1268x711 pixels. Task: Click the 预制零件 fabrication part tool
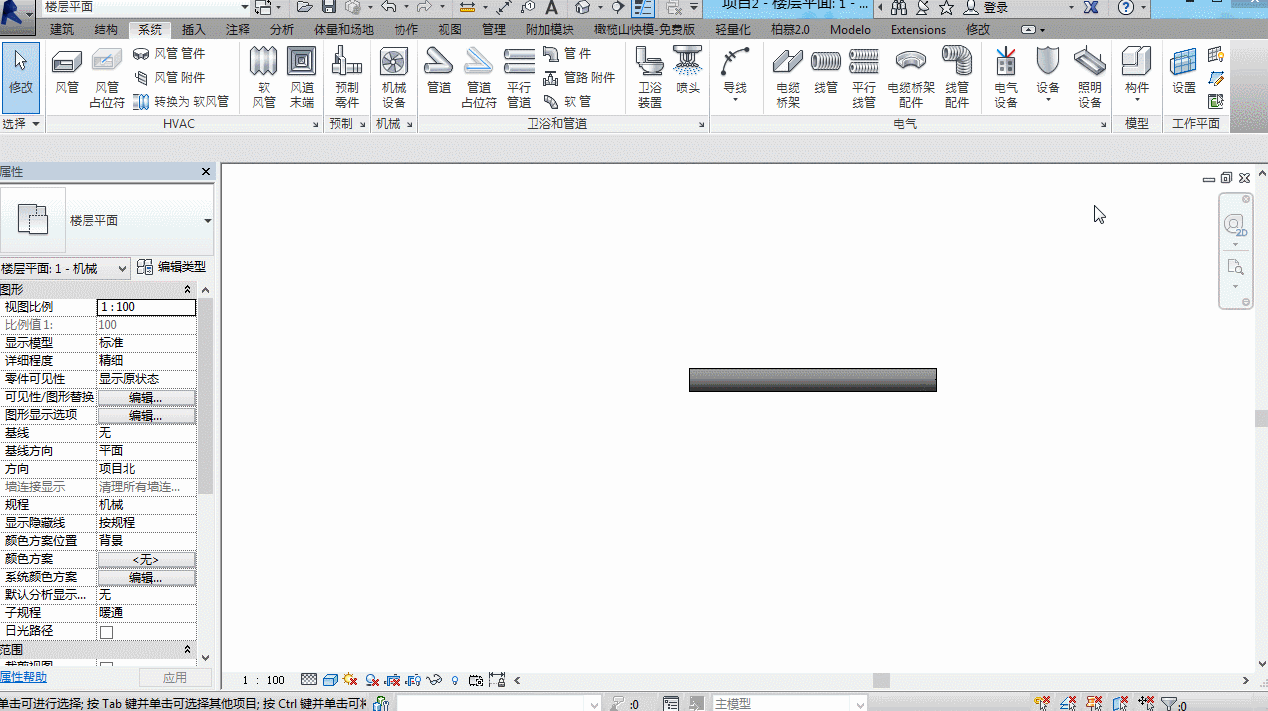pos(347,77)
